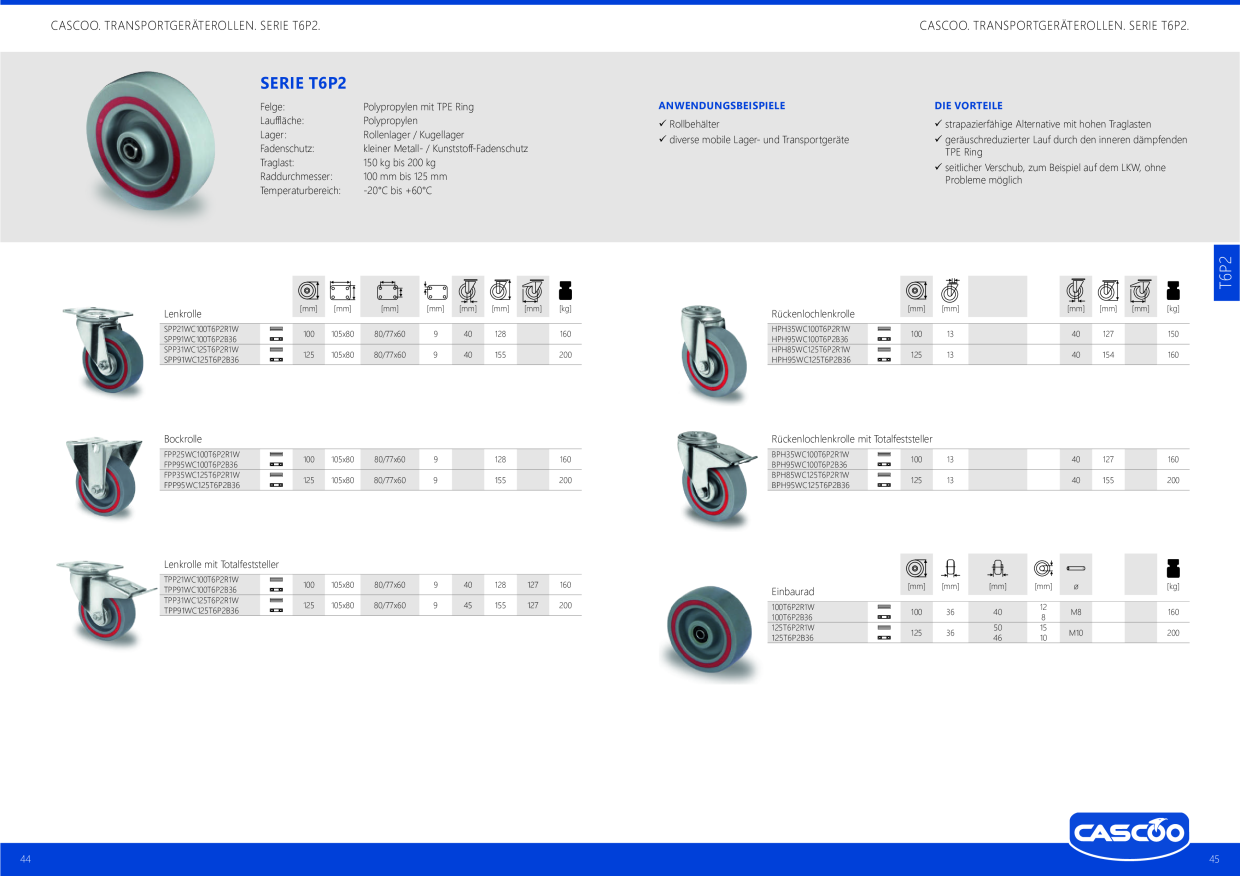Click the load capacity weight icon above Lenkrolle table
Screen dimensions: 1240x876
pos(565,290)
